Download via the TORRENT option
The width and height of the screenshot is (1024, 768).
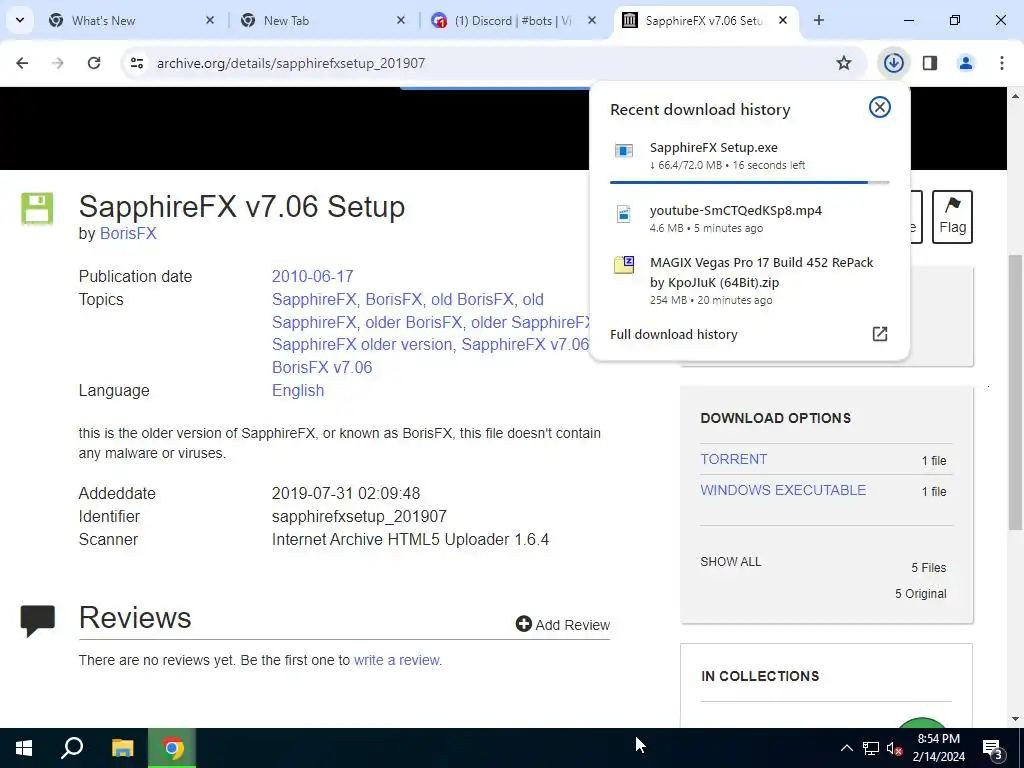(x=733, y=459)
